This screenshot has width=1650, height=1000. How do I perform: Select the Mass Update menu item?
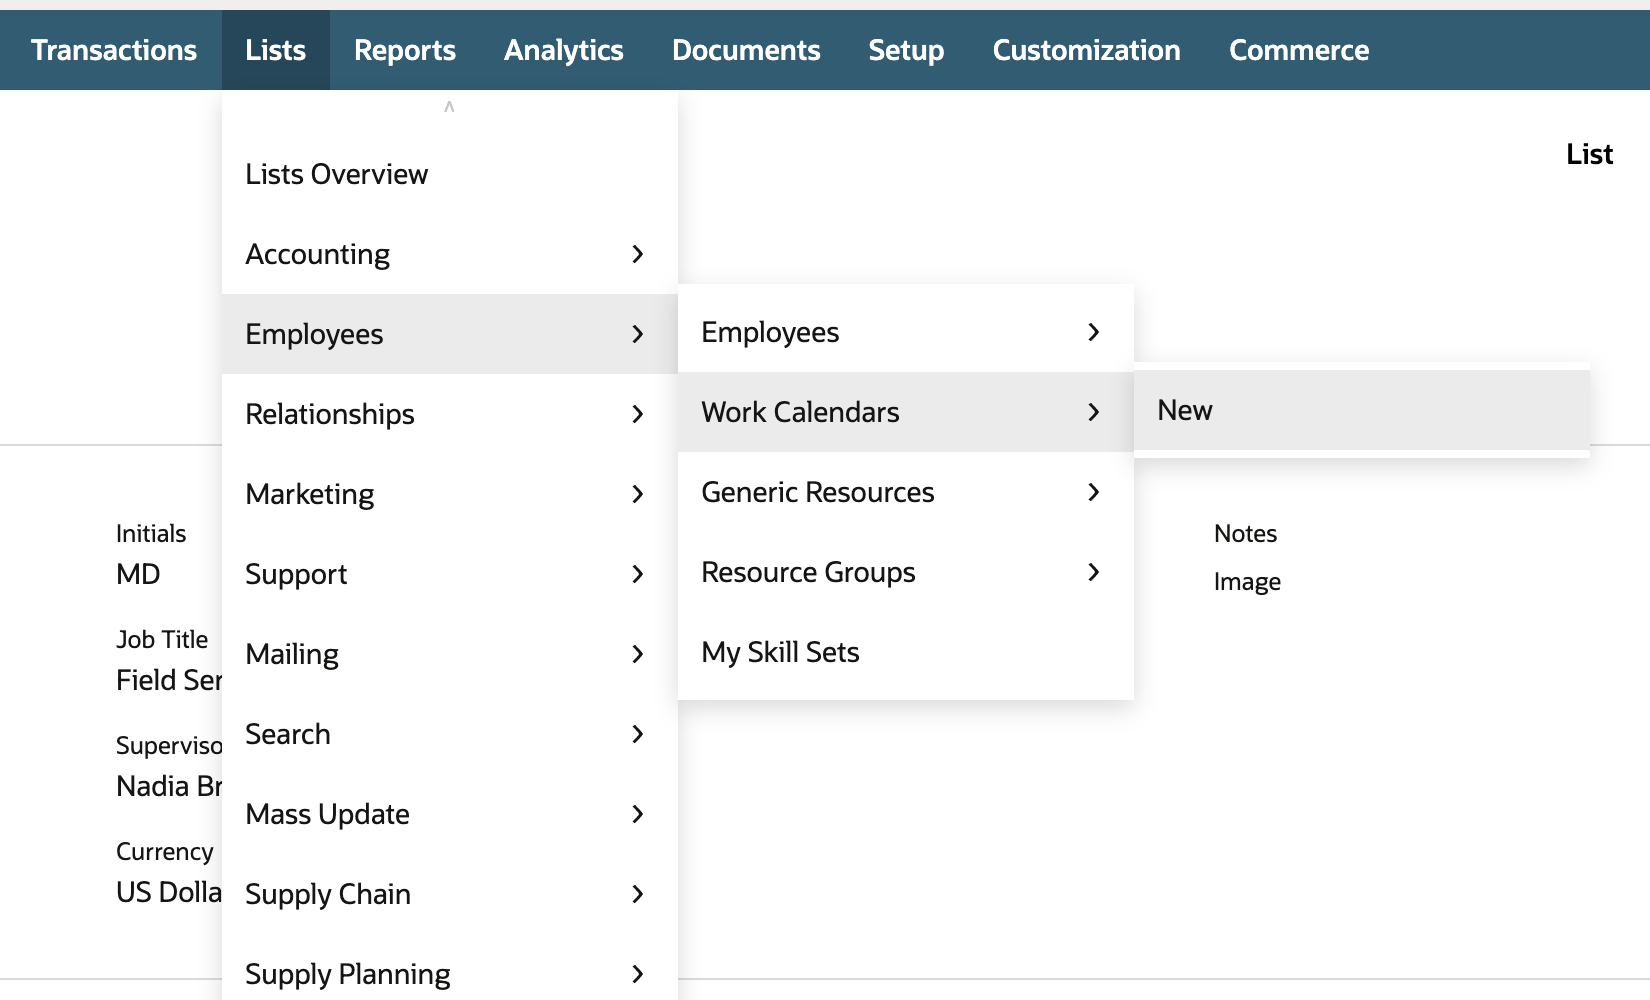[450, 814]
